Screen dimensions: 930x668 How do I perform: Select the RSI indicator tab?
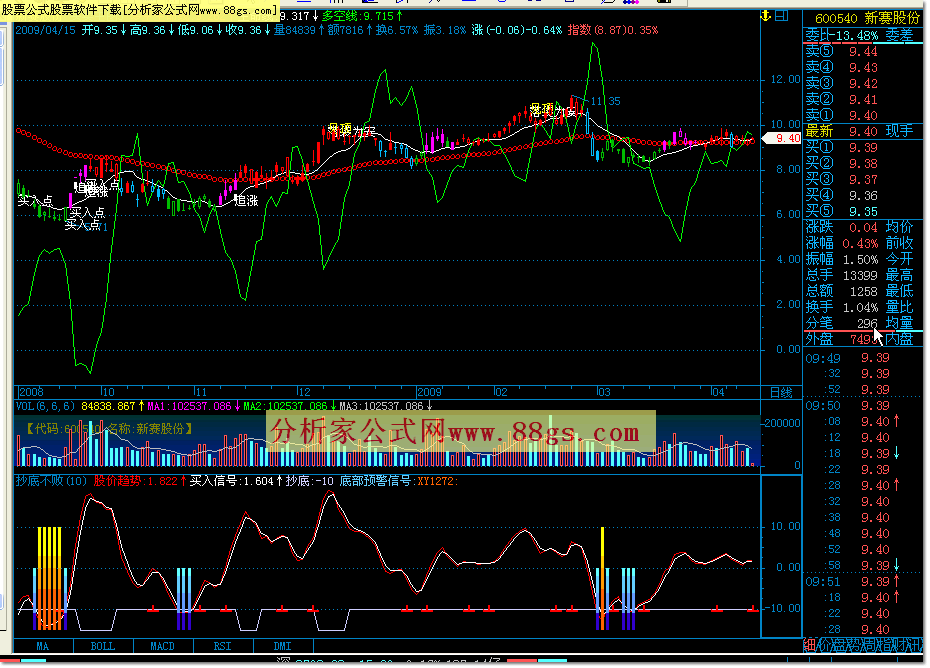click(x=222, y=646)
